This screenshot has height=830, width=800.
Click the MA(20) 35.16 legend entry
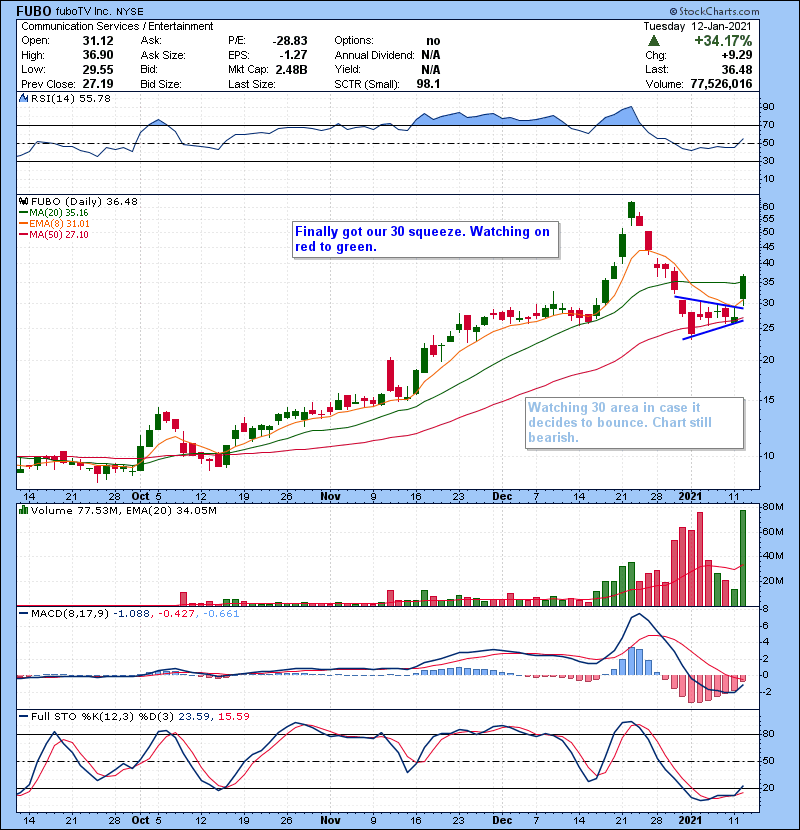pos(54,213)
